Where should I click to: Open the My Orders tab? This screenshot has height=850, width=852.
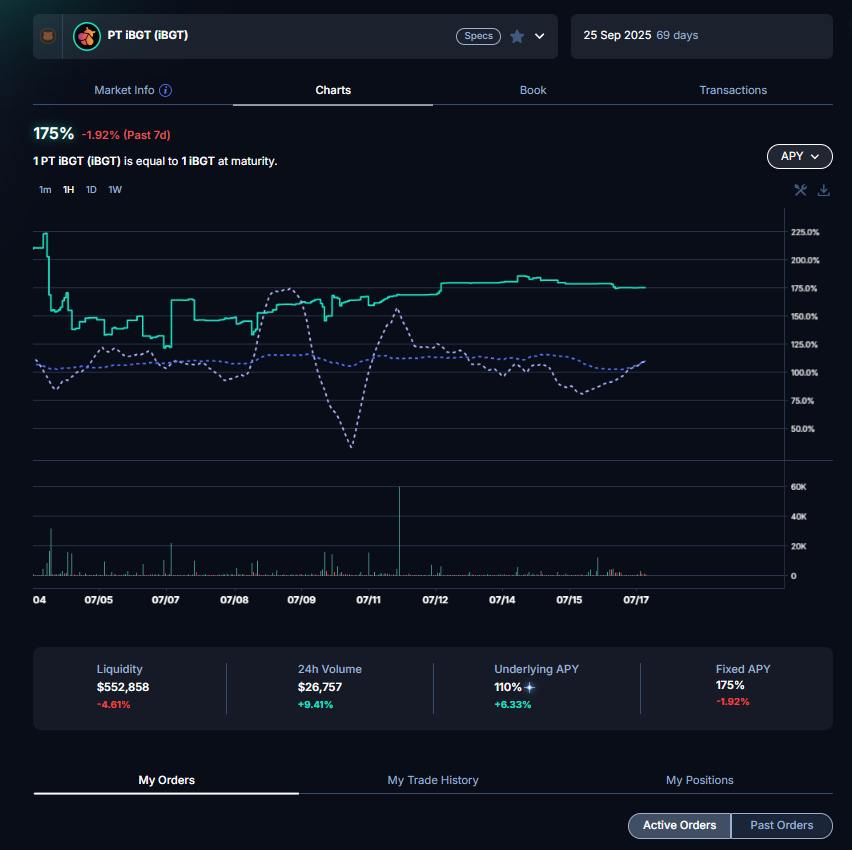(166, 780)
